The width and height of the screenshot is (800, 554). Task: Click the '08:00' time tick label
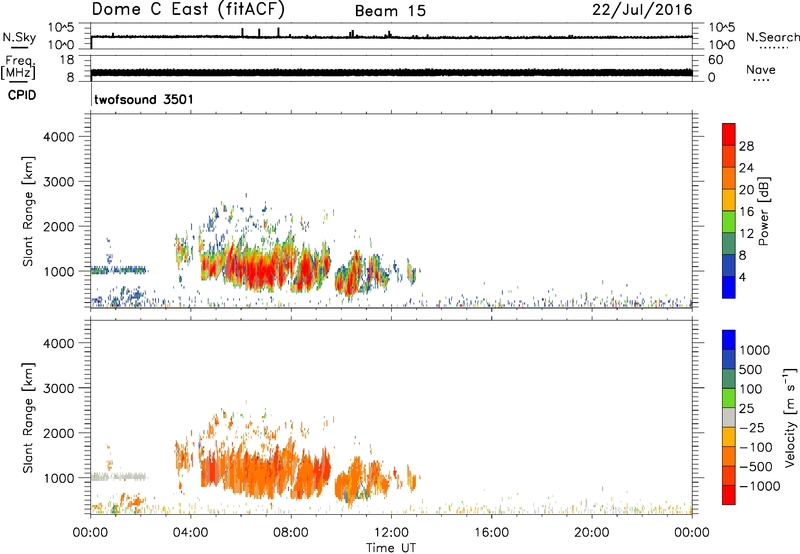(x=291, y=533)
